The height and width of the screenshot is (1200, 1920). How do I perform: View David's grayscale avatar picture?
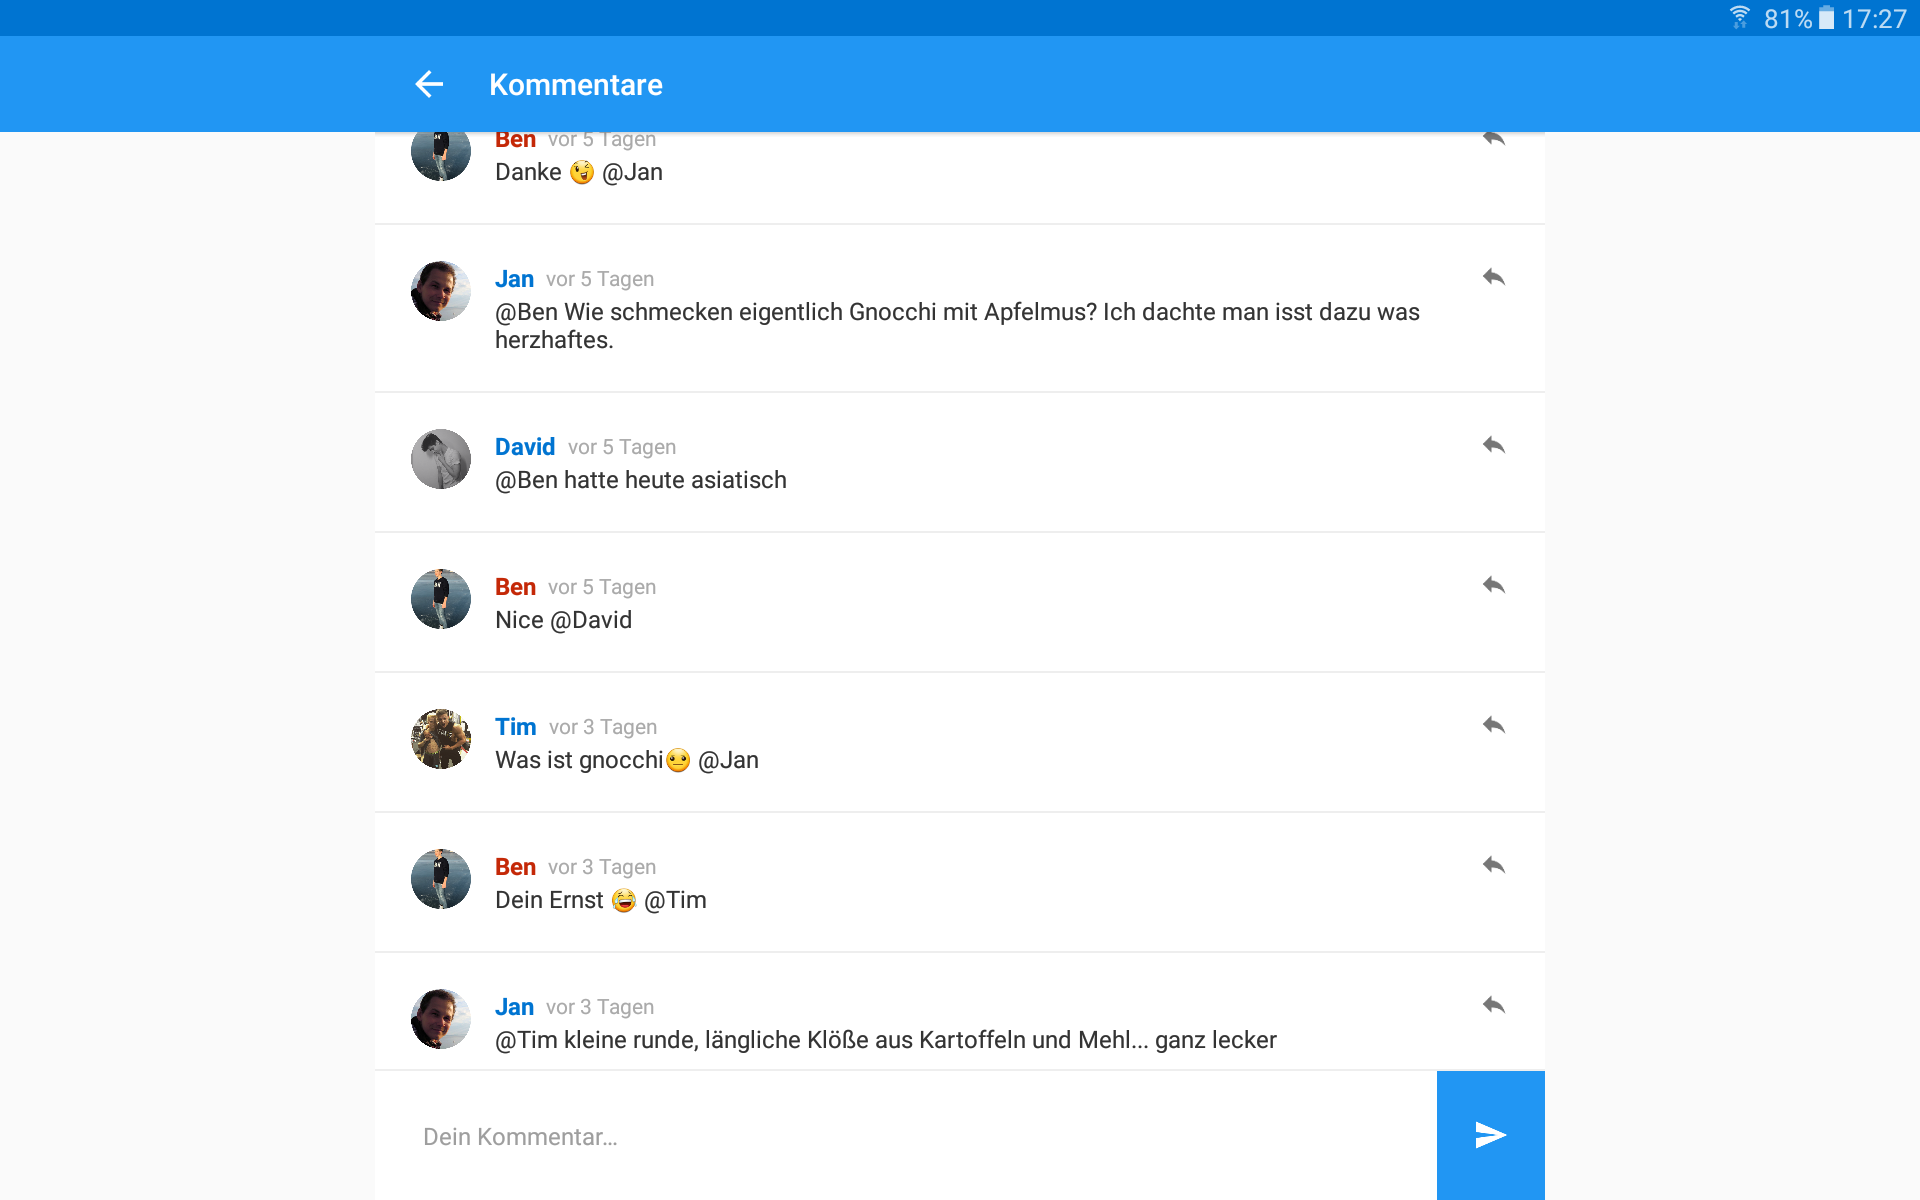point(441,459)
